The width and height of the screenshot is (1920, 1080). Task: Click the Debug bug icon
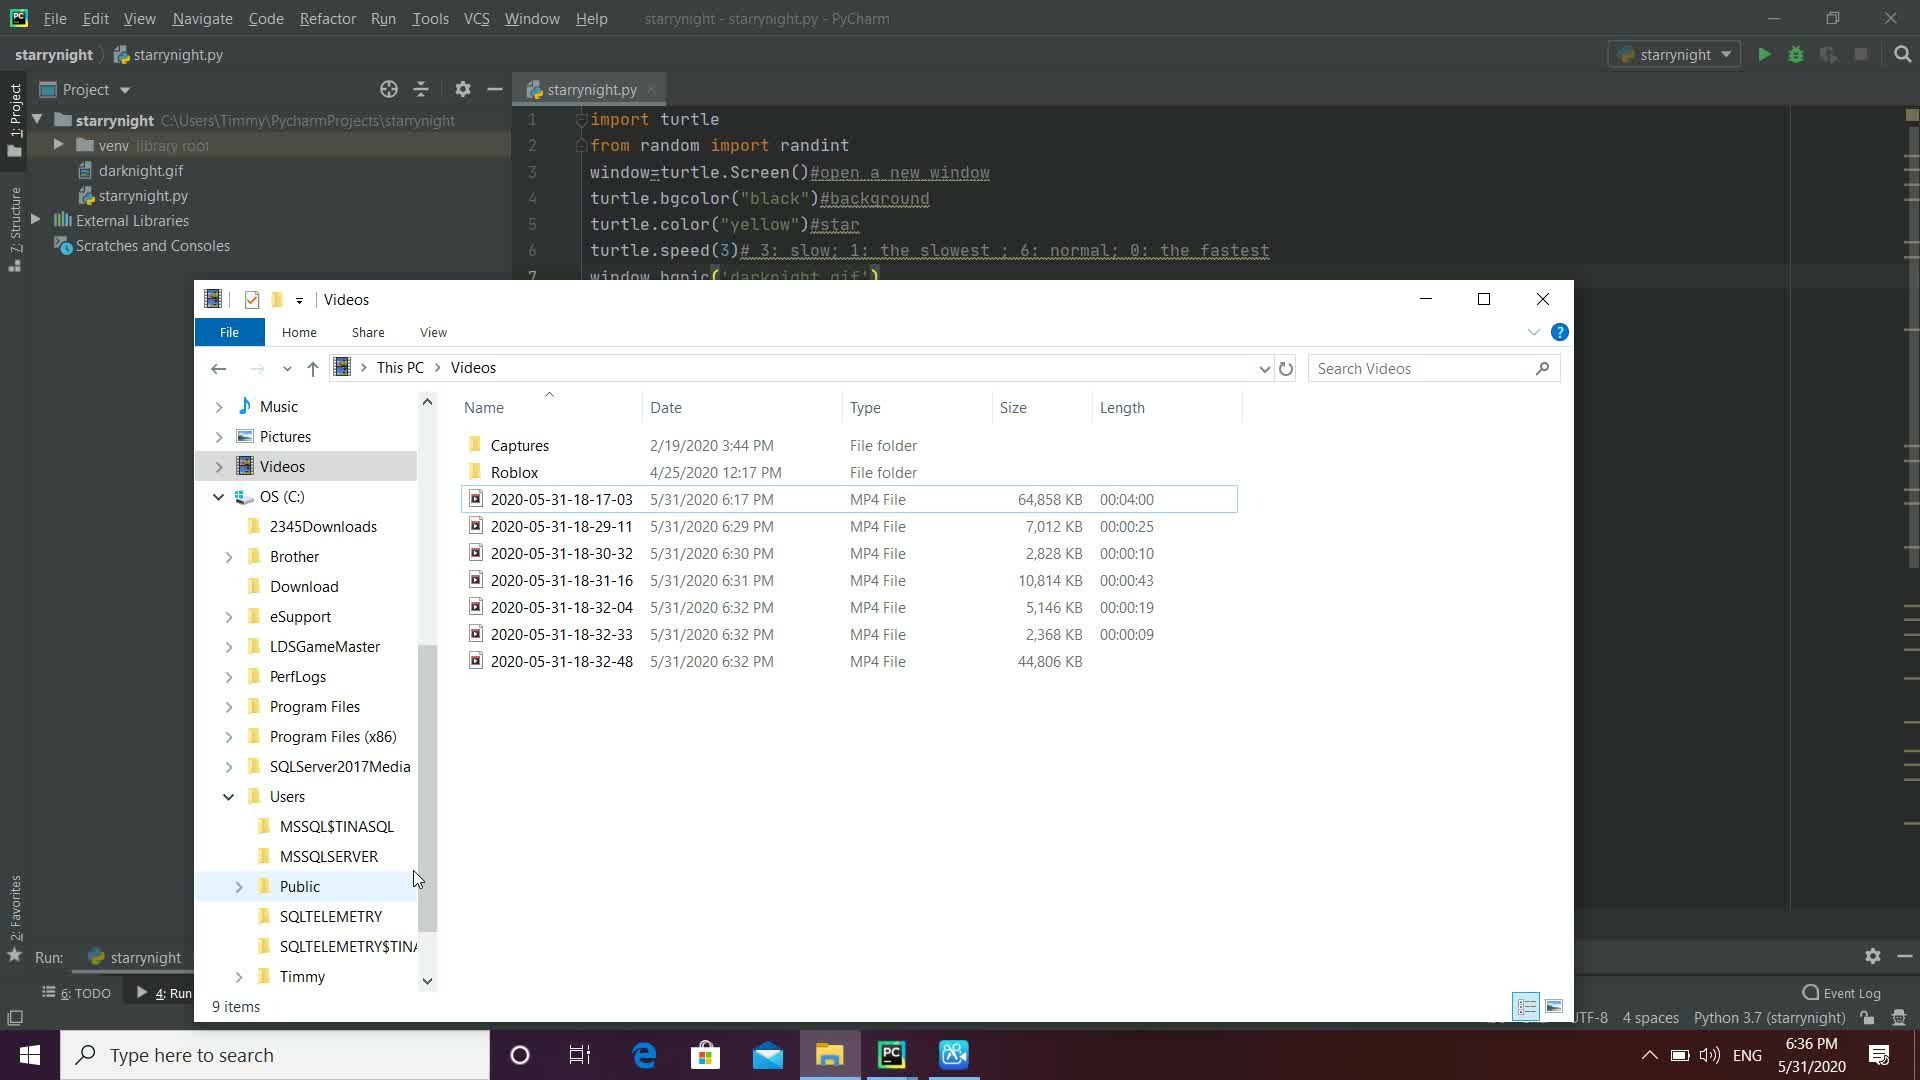click(x=1796, y=55)
